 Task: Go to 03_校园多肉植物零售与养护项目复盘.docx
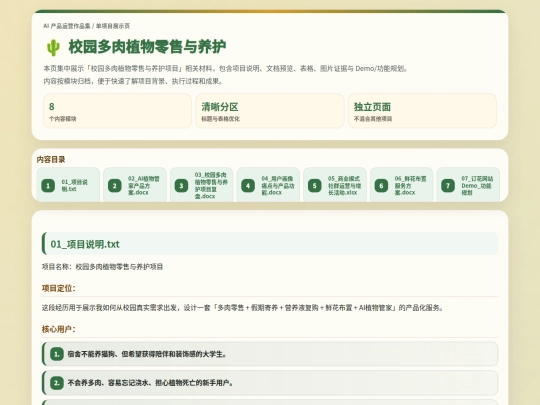tap(201, 185)
